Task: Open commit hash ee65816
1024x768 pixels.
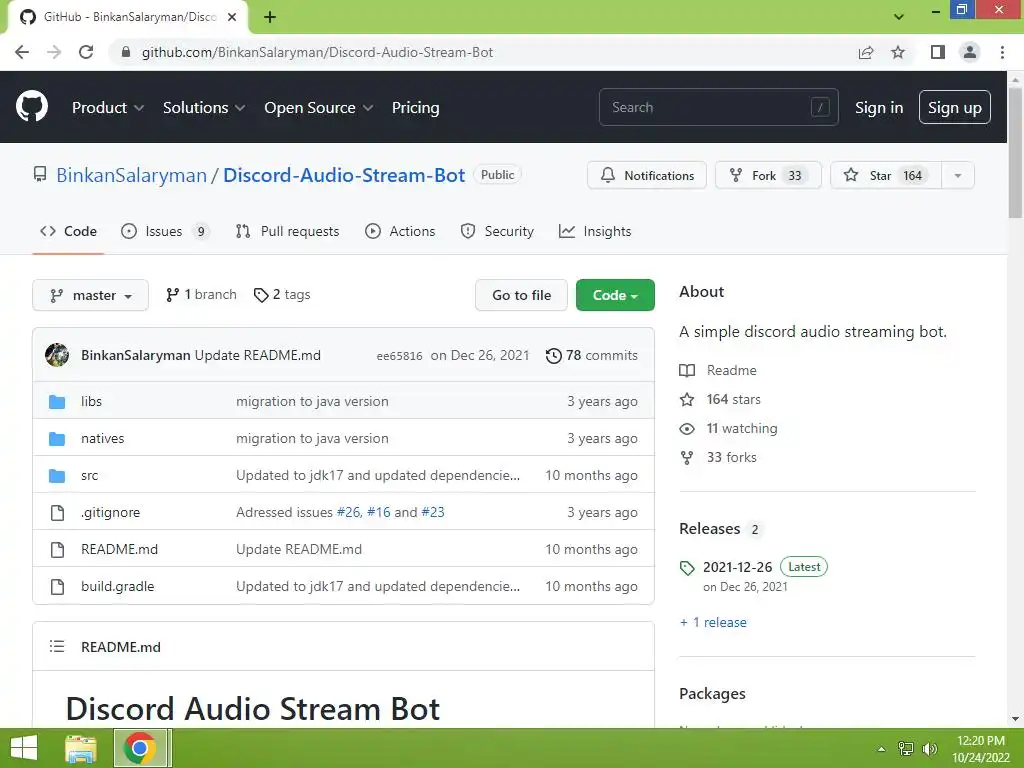Action: click(399, 356)
